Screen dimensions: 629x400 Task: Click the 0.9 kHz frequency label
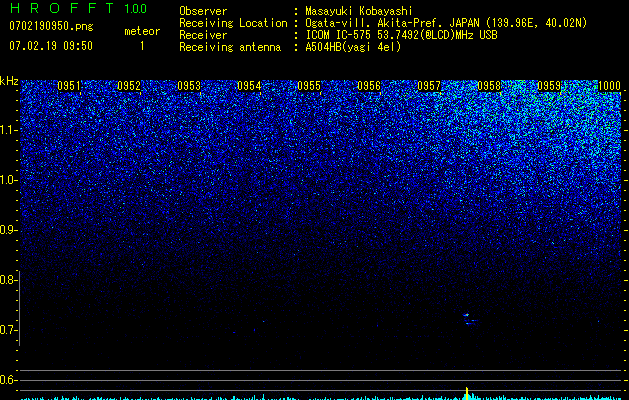tap(8, 230)
